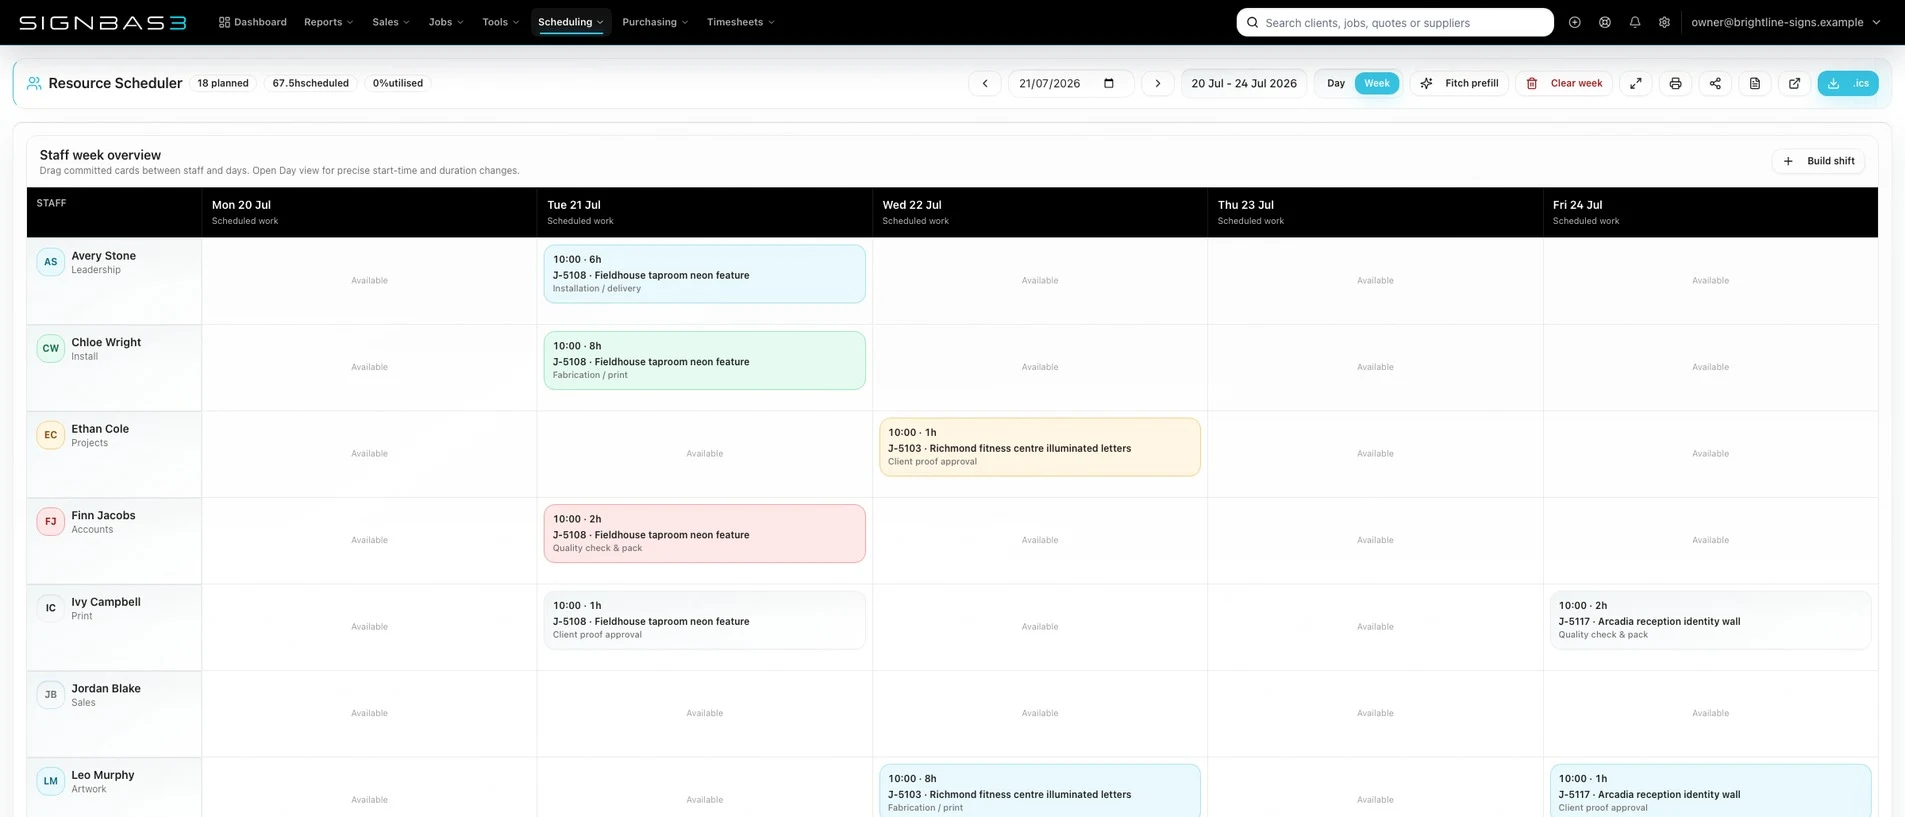Open Avery Stone's 6h installation card
Screen dimensions: 1905x817
pyautogui.click(x=705, y=274)
